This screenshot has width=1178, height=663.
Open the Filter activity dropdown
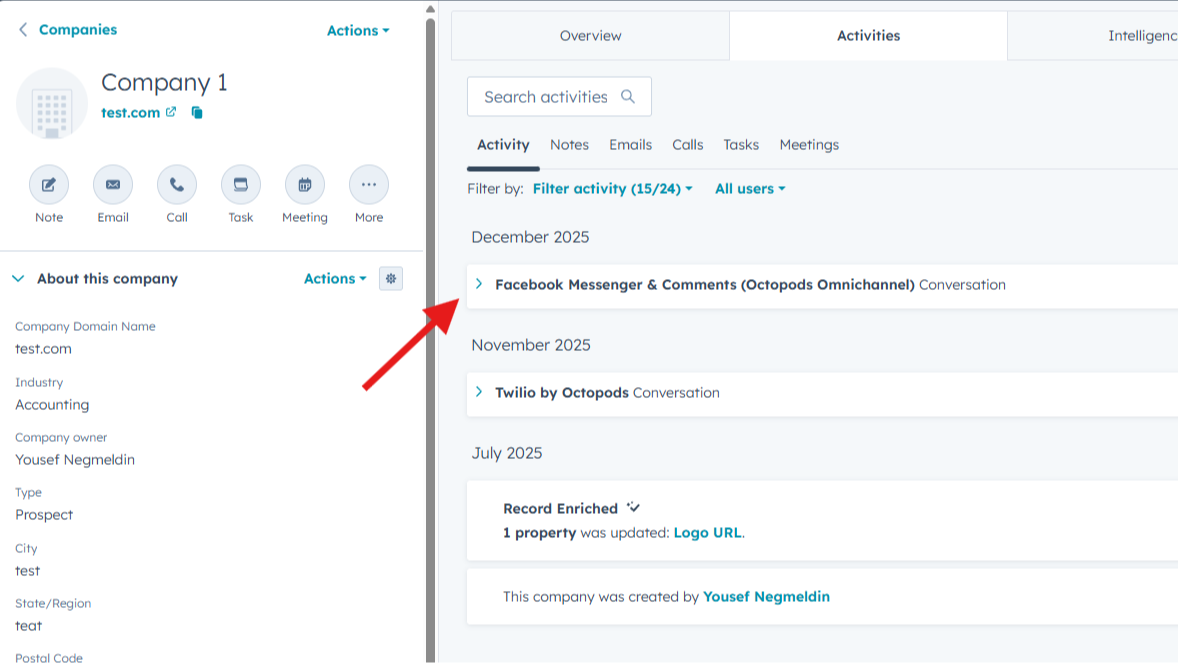click(611, 188)
